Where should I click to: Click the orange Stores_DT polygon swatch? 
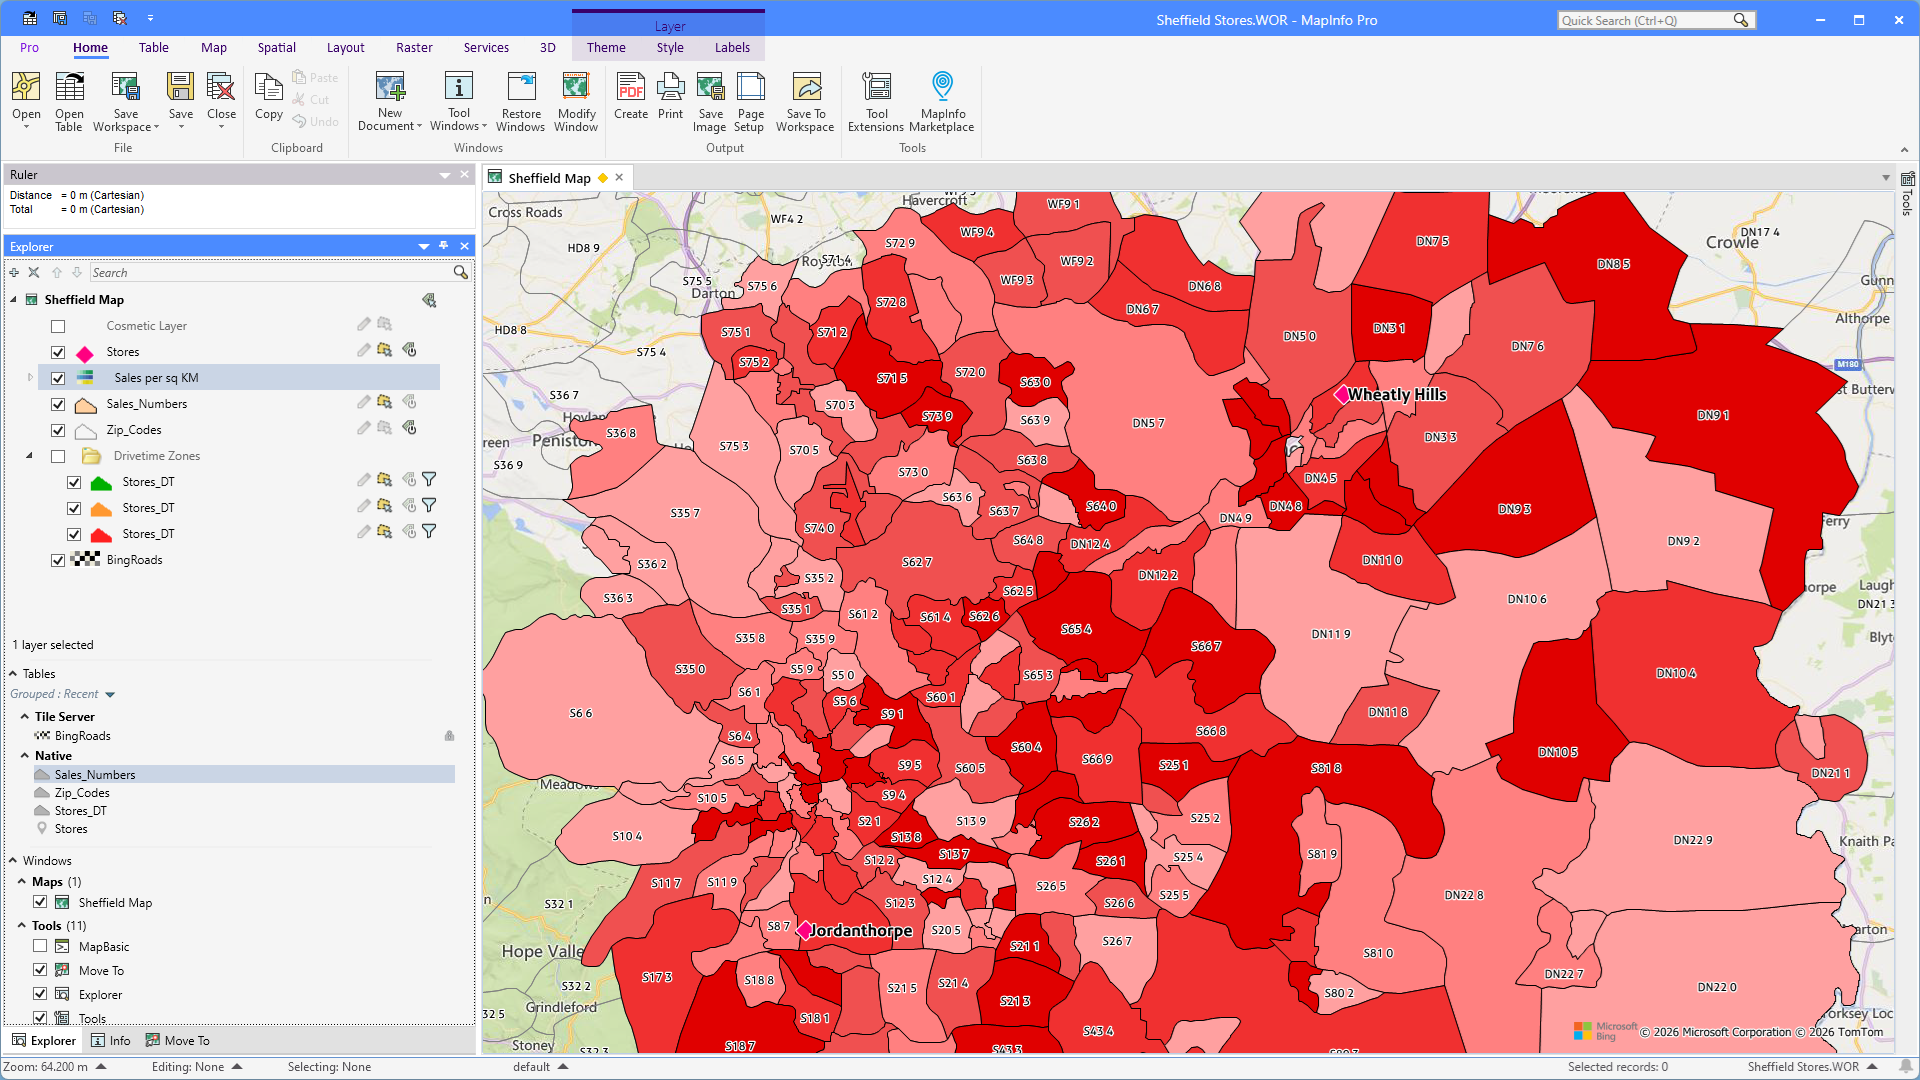click(x=101, y=508)
